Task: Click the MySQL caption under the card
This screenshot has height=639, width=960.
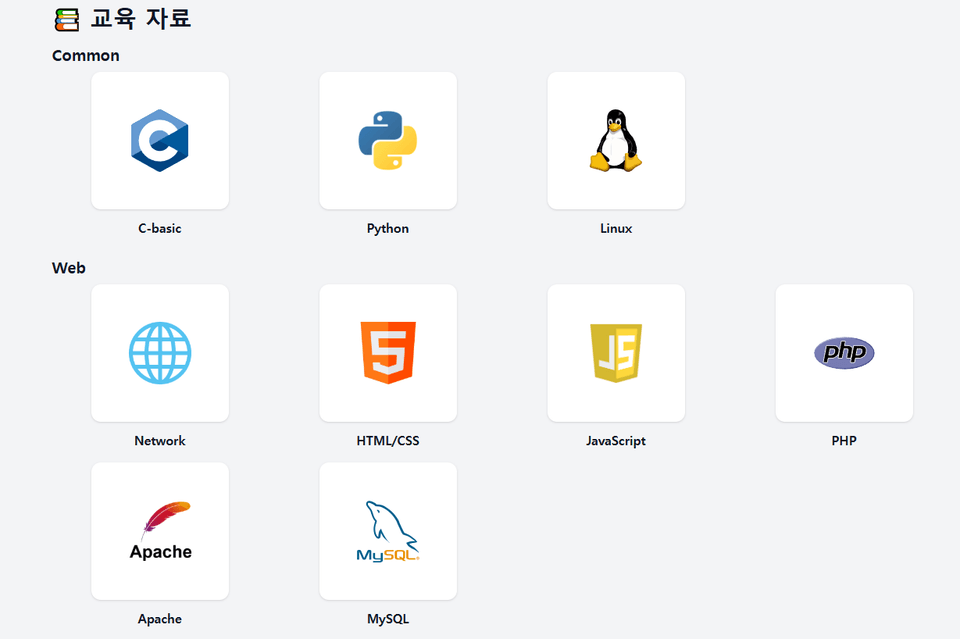Action: pos(388,619)
